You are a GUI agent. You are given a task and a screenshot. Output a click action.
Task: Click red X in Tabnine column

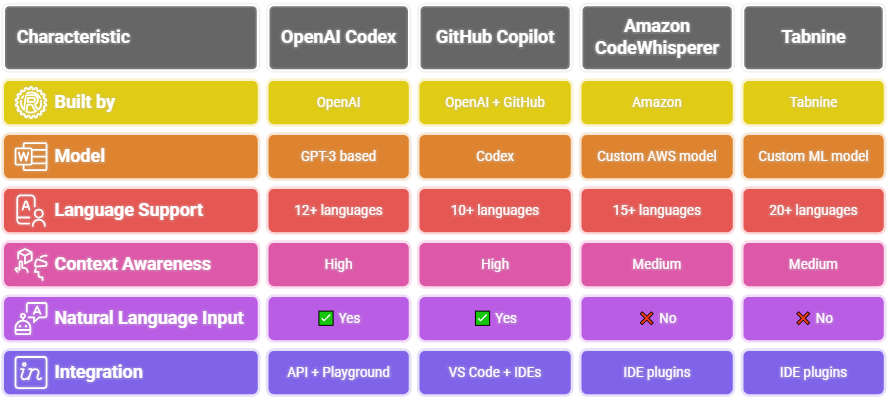click(803, 318)
